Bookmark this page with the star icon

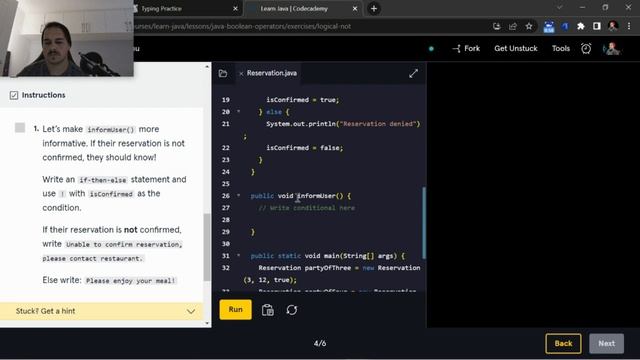tap(529, 27)
